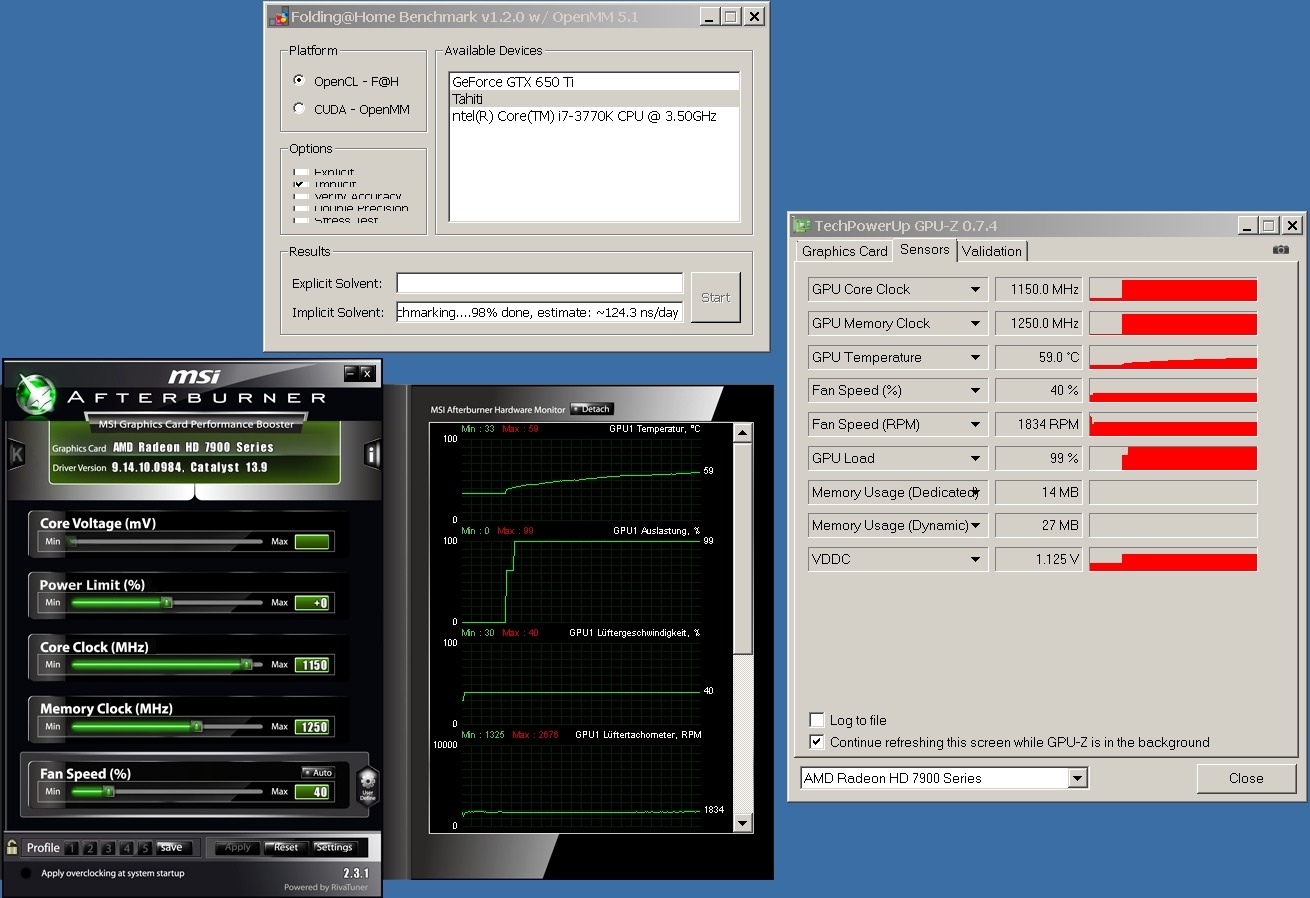Click the Core Clock slider handle
1310x898 pixels.
[246, 665]
